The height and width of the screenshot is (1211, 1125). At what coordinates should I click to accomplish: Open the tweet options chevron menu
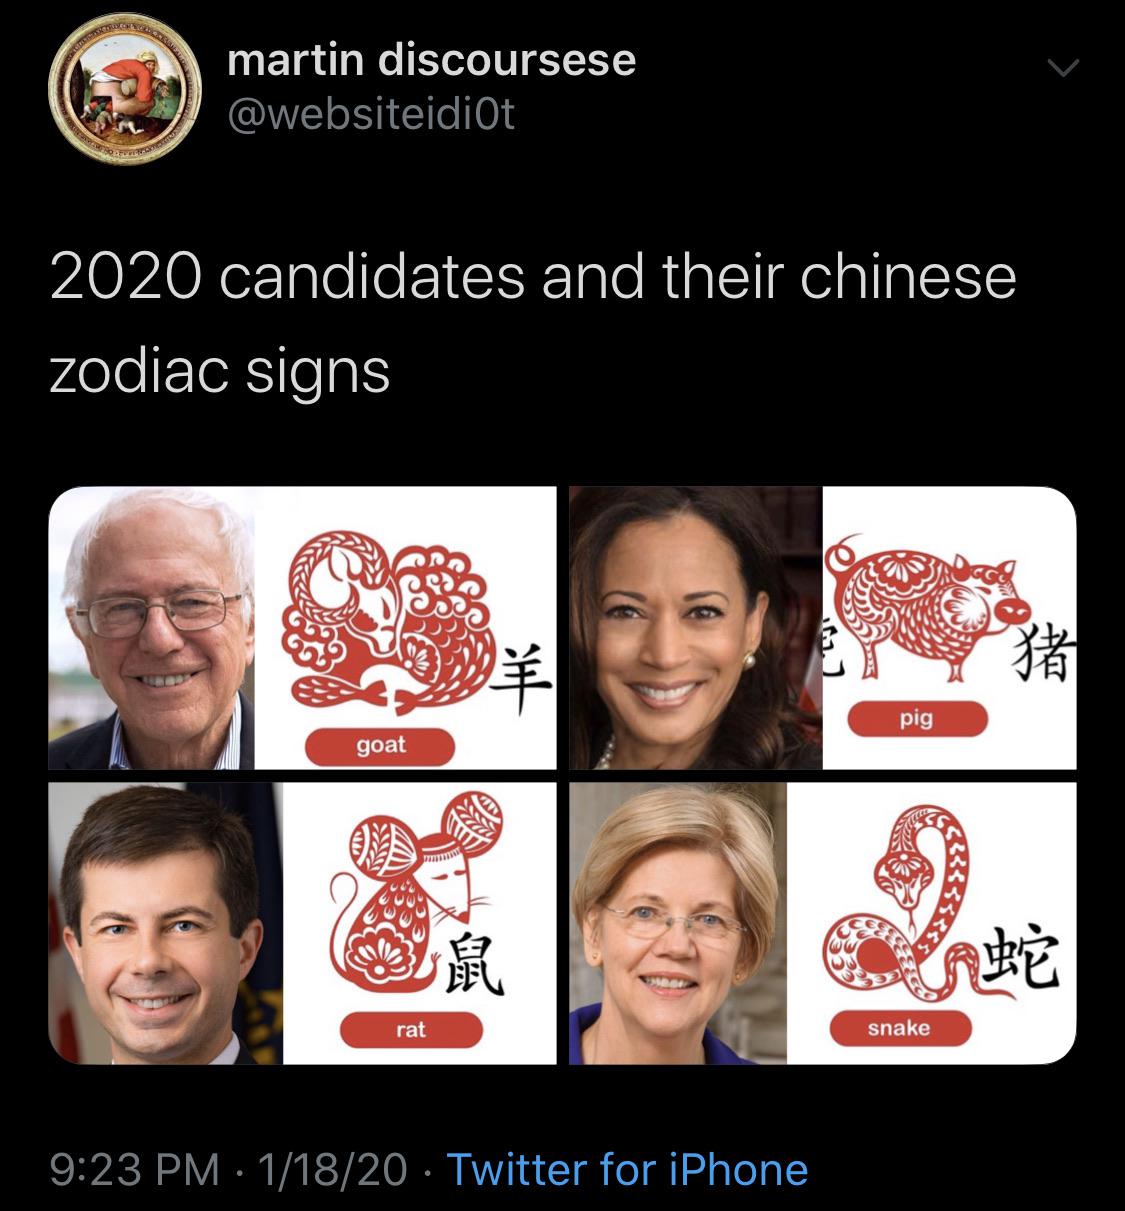click(x=1063, y=69)
